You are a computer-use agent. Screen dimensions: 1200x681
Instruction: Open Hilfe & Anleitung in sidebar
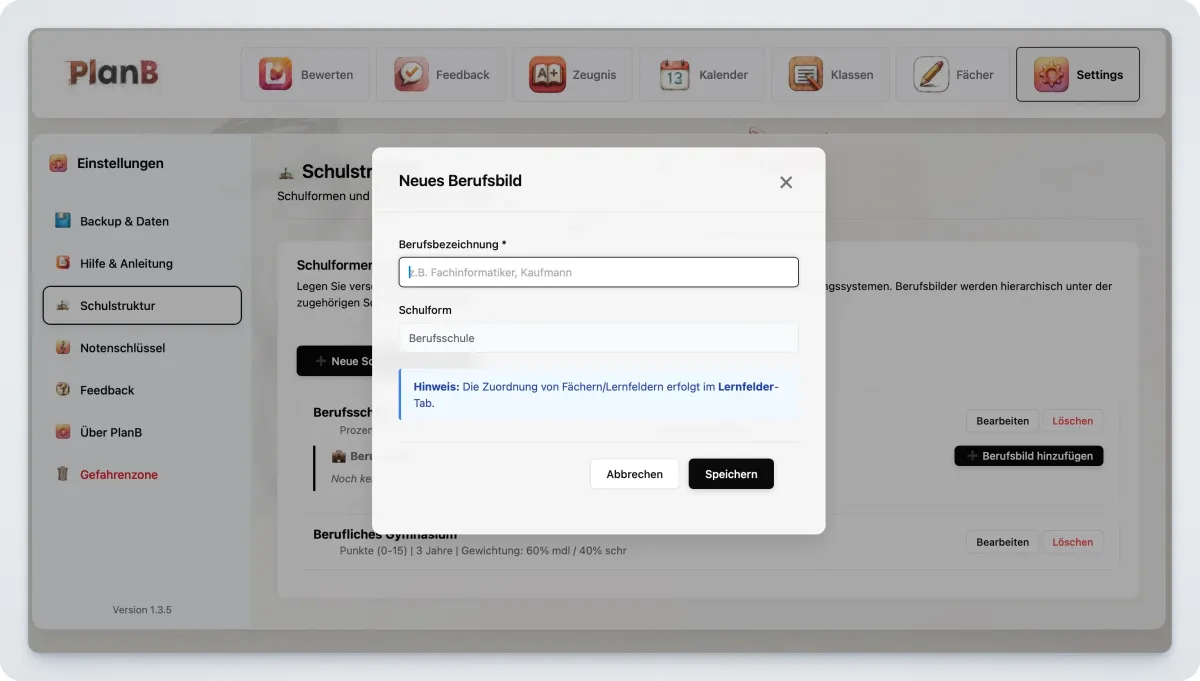click(126, 264)
